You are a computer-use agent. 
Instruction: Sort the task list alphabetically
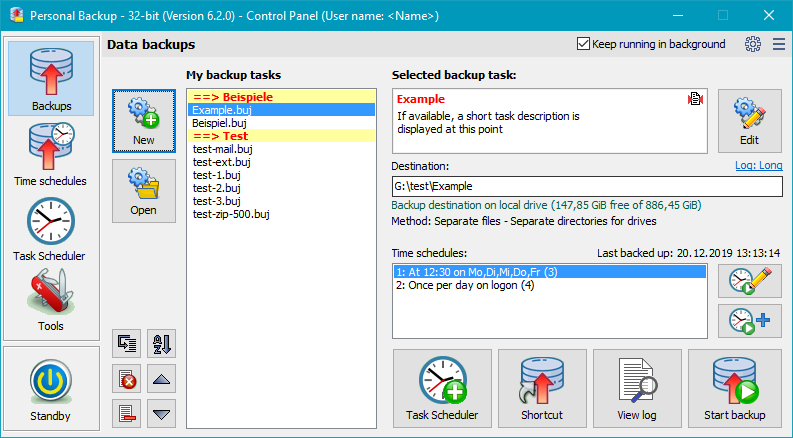tap(161, 343)
